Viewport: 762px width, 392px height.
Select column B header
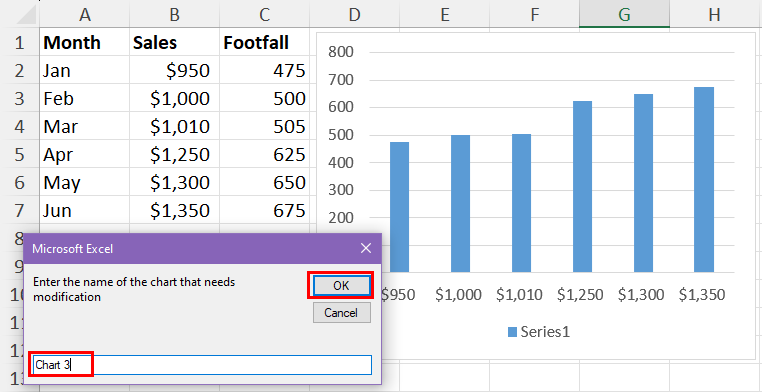pos(174,15)
